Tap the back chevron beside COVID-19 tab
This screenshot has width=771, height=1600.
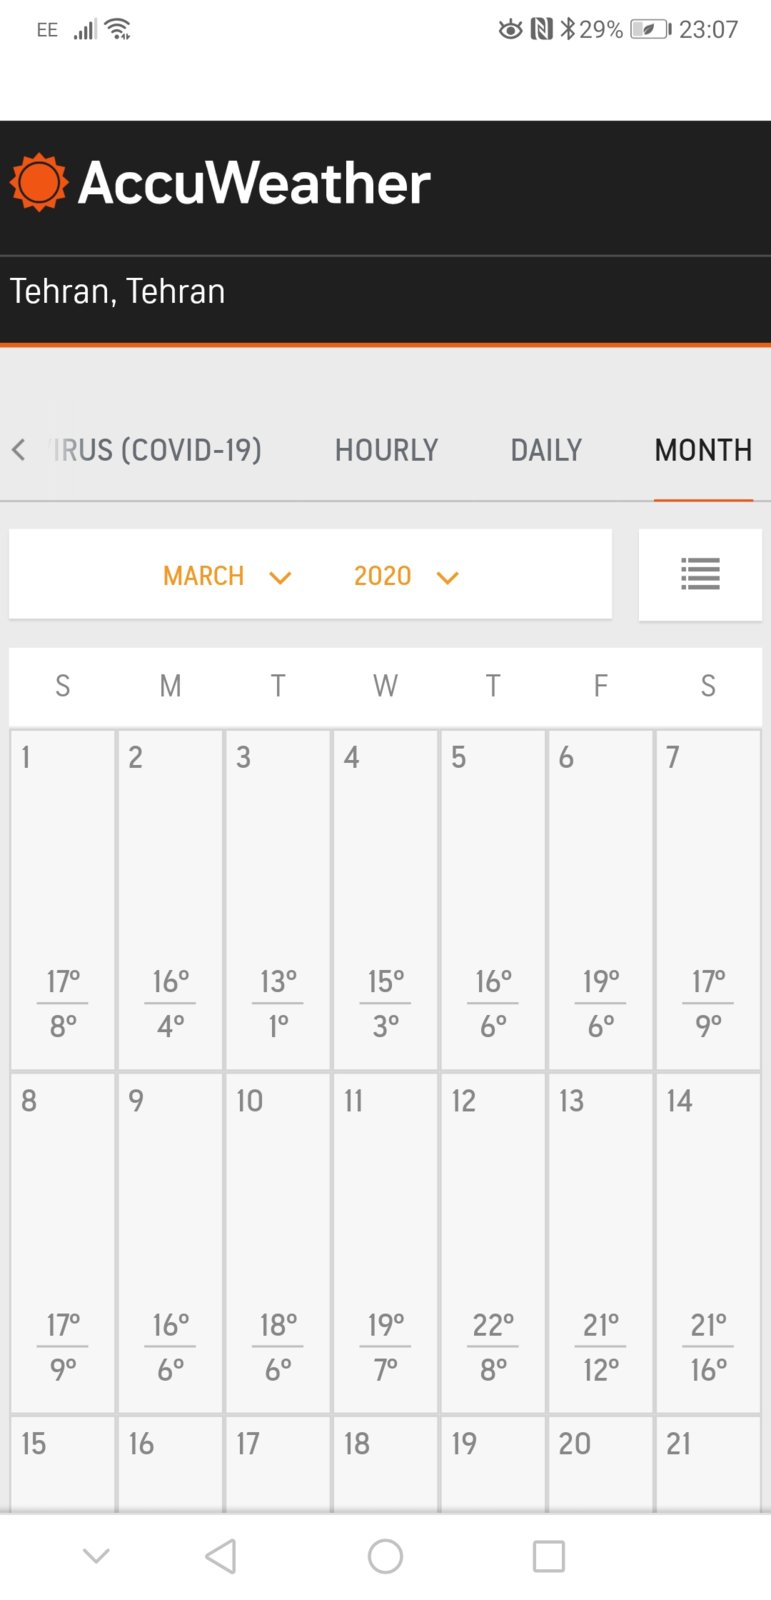pyautogui.click(x=18, y=450)
